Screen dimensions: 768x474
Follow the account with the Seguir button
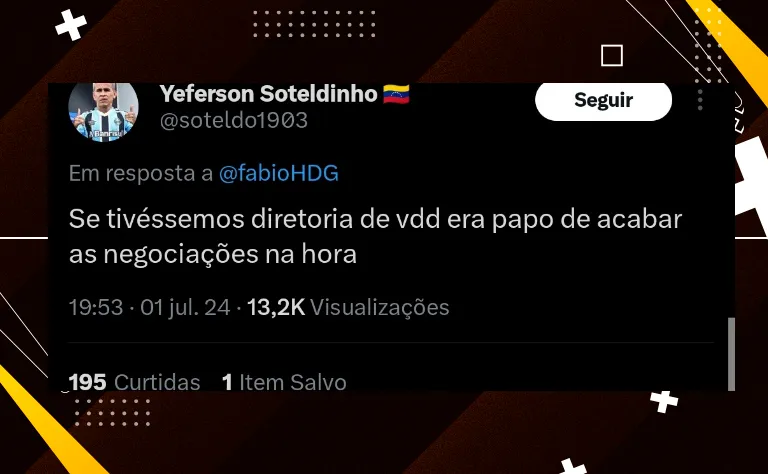point(603,101)
